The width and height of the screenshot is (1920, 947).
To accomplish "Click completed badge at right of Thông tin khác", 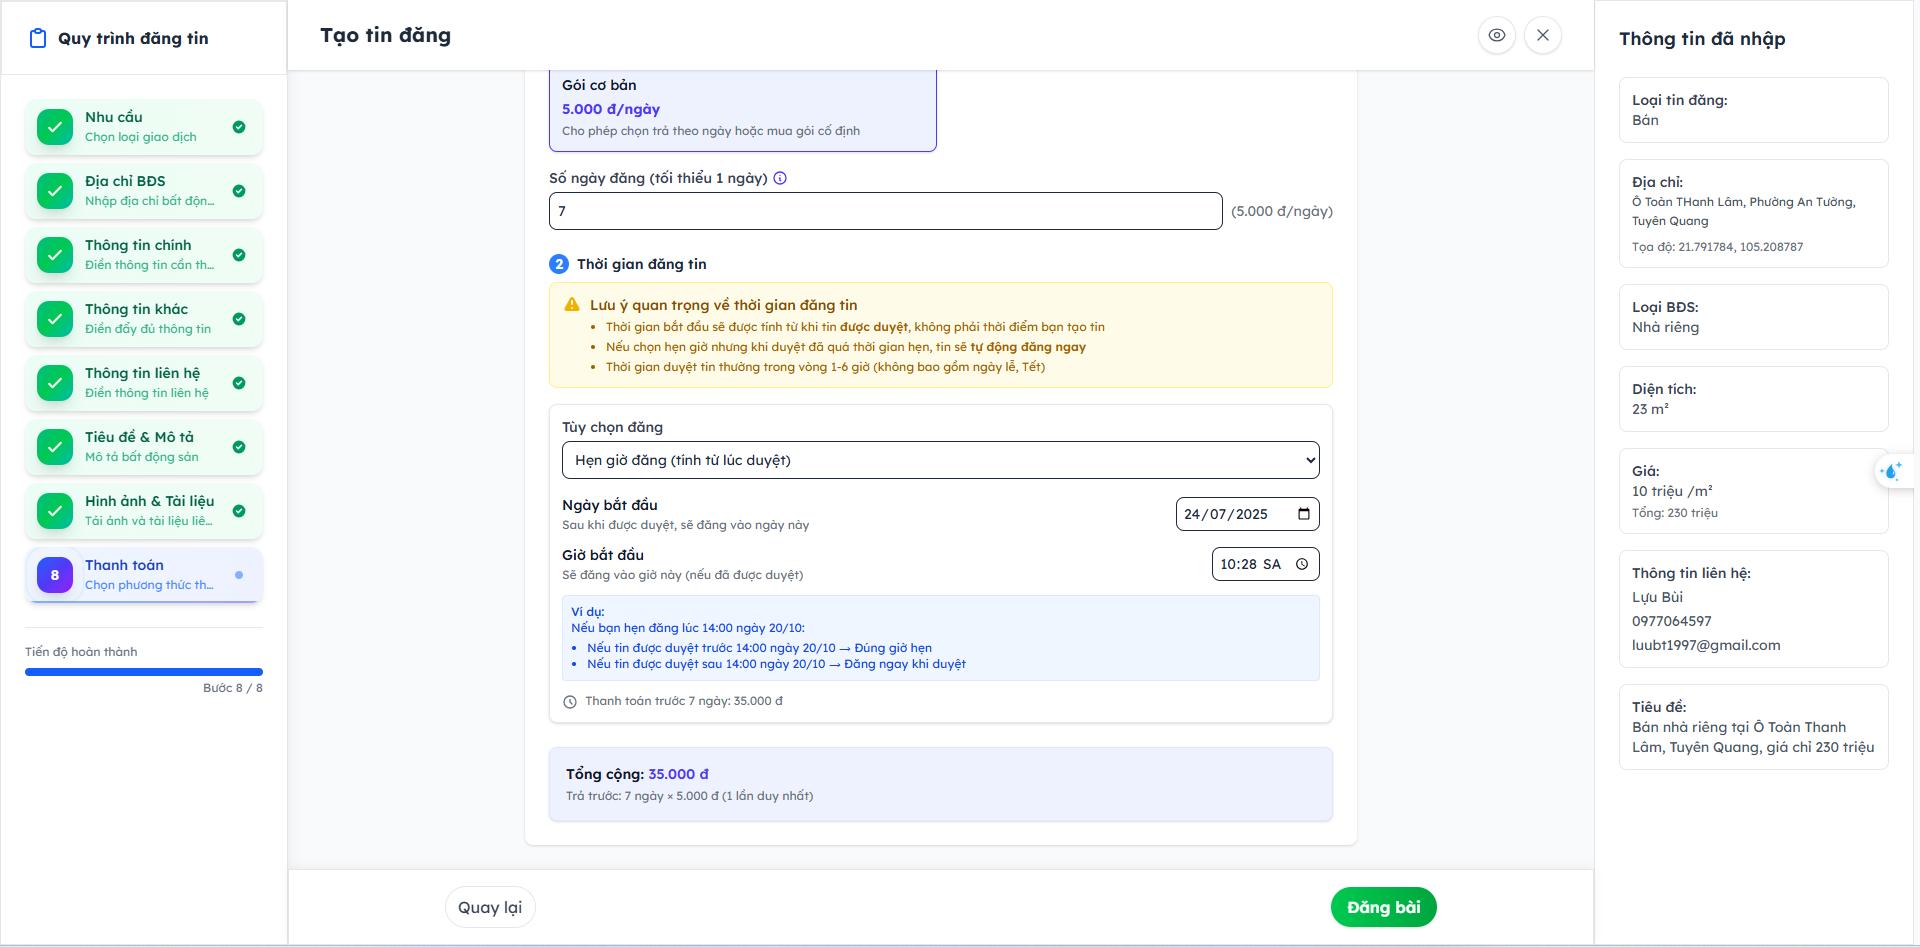I will [x=239, y=319].
